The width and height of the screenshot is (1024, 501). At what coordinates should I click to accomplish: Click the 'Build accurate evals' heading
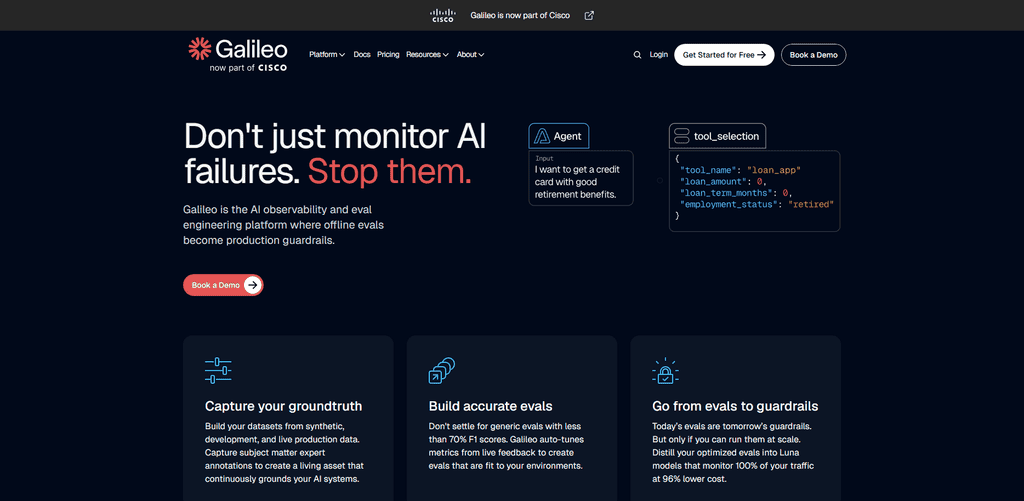pyautogui.click(x=490, y=406)
